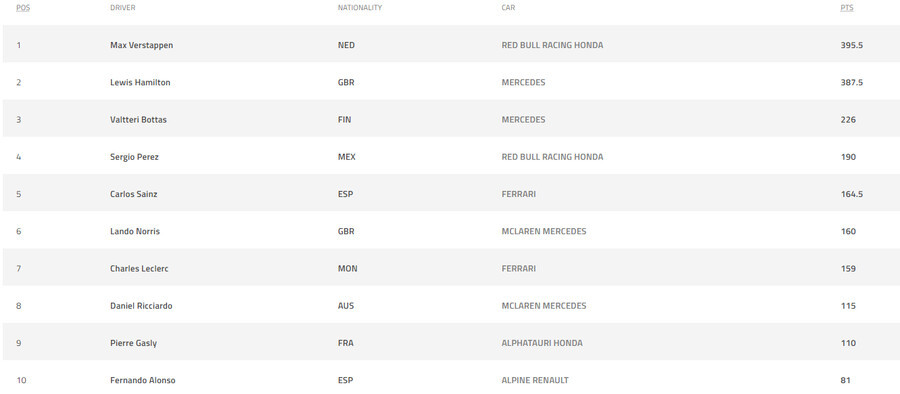Select the Carlos Sainz driver name
The width and height of the screenshot is (900, 394).
coord(134,194)
